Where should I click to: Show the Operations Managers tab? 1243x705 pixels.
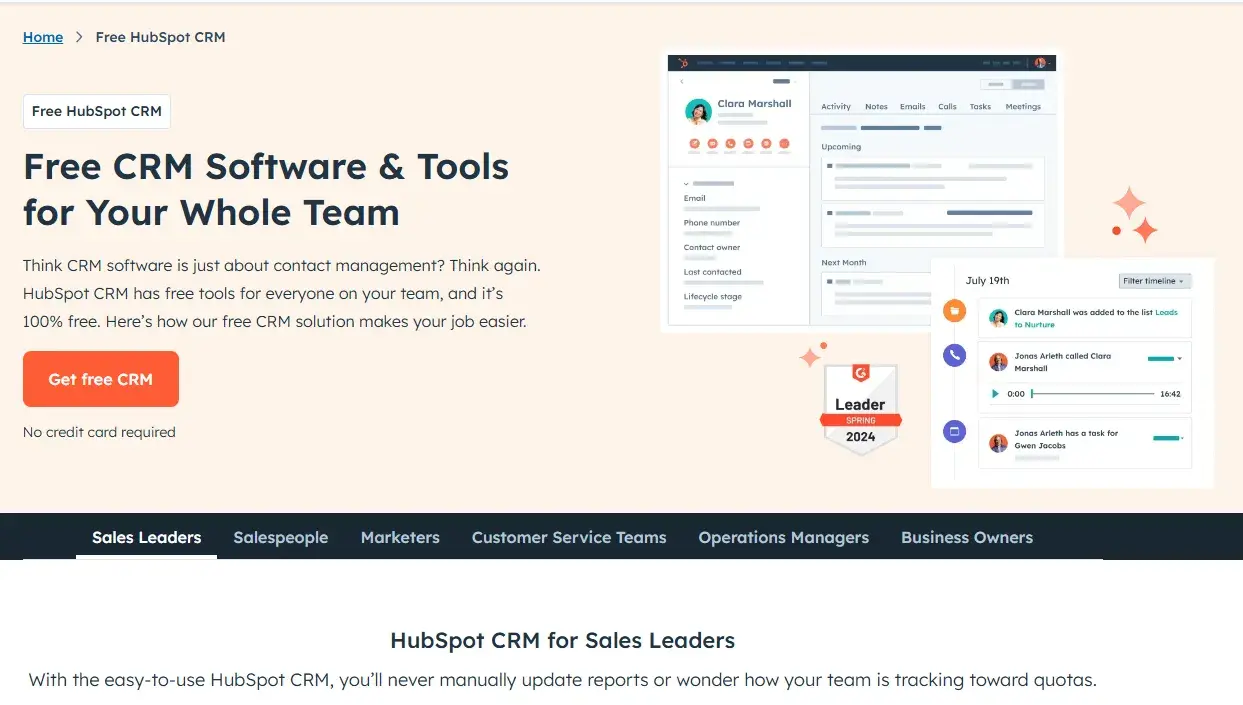point(784,537)
